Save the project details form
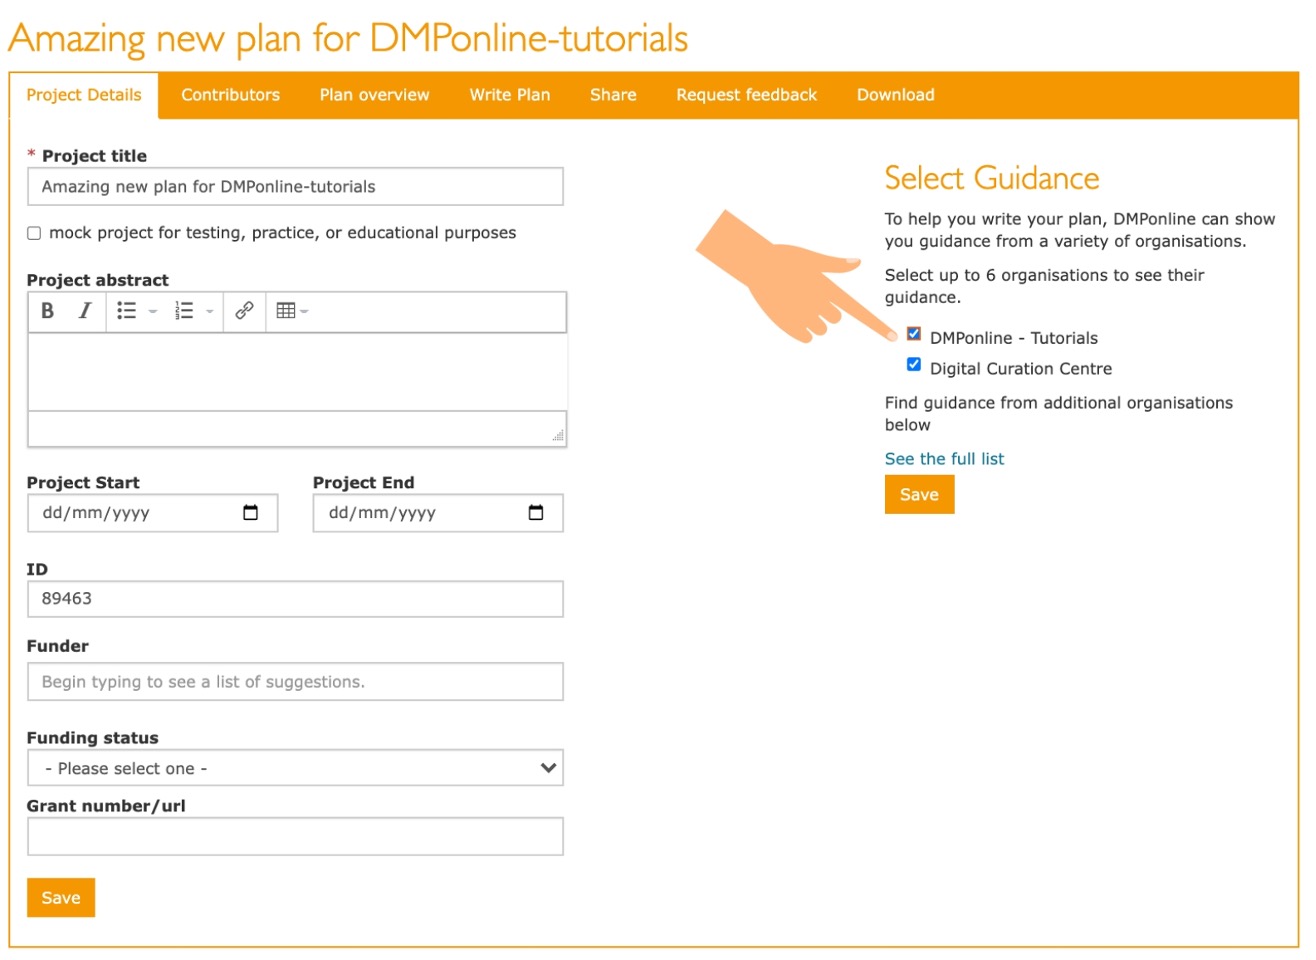This screenshot has height=960, width=1316. pos(60,897)
